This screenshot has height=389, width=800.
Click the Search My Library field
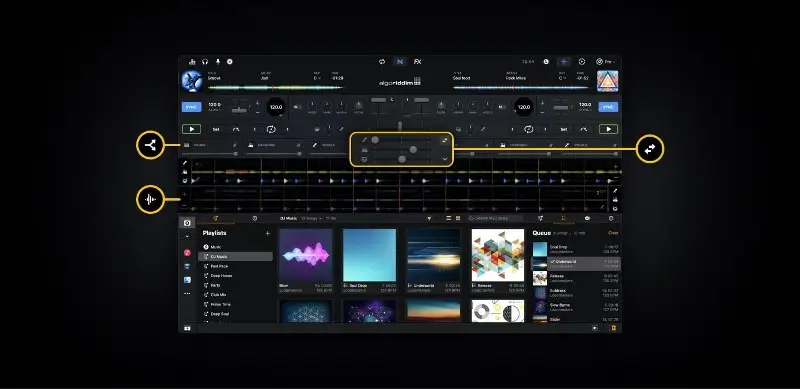495,218
